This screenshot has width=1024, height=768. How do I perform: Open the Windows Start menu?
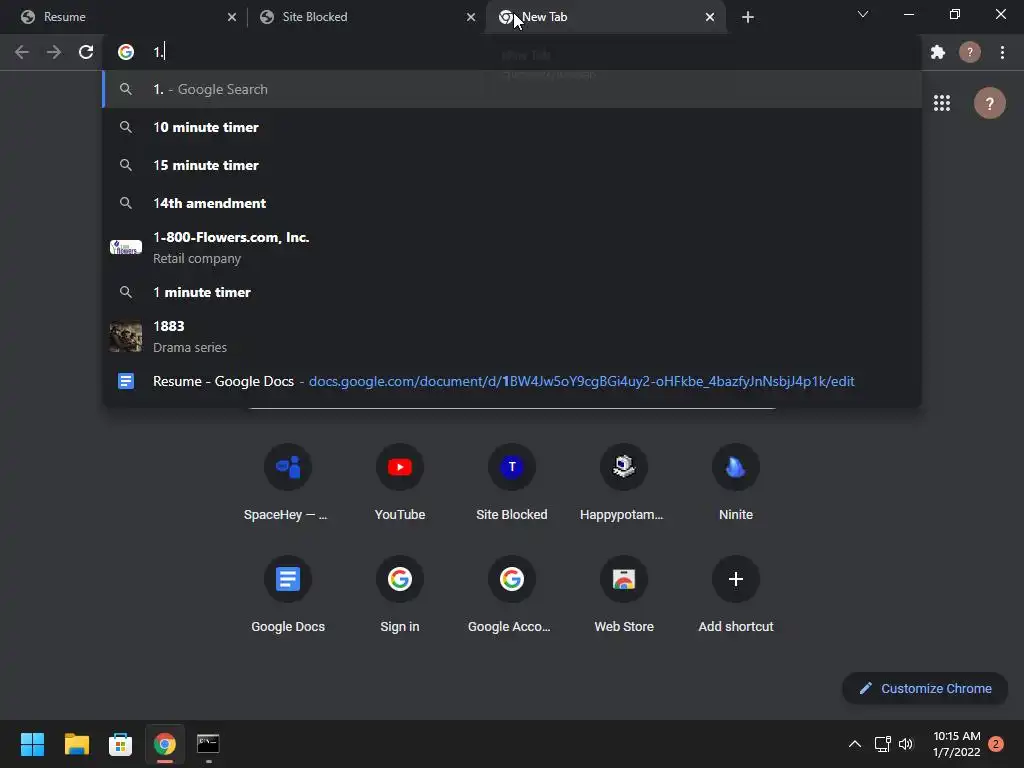point(32,744)
